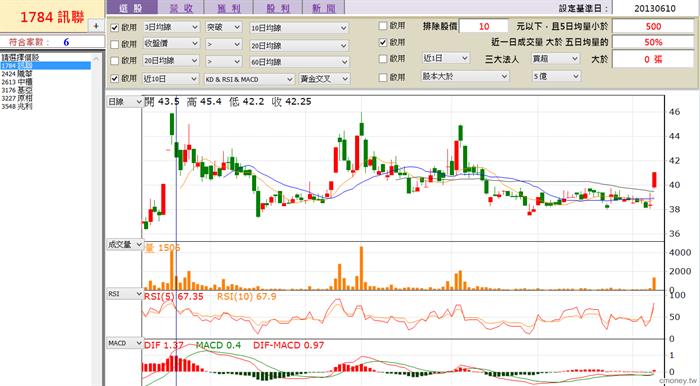This screenshot has width=700, height=386.
Task: Open the 日線 chart period dropdown
Action: [125, 102]
